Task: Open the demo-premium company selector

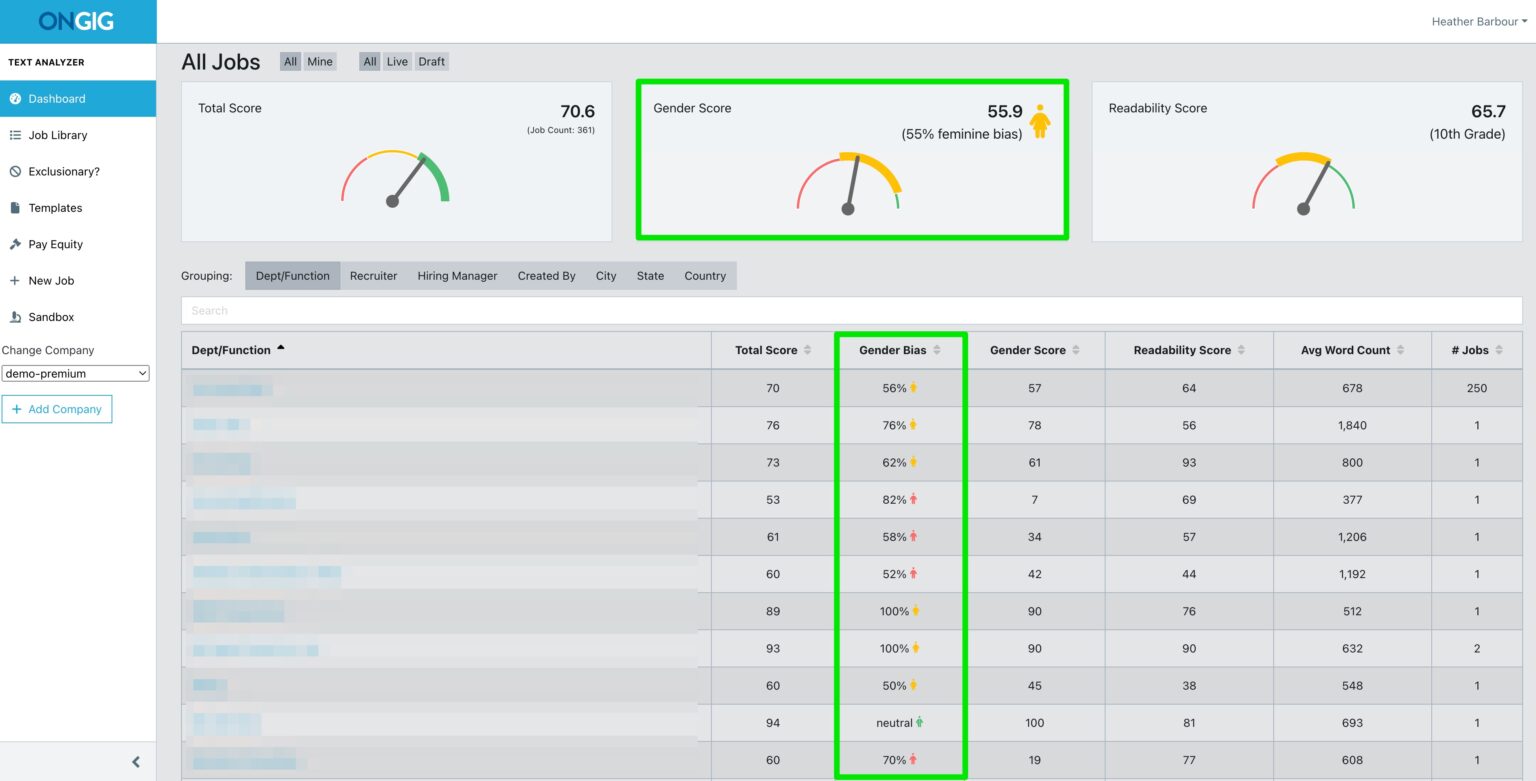Action: click(75, 373)
